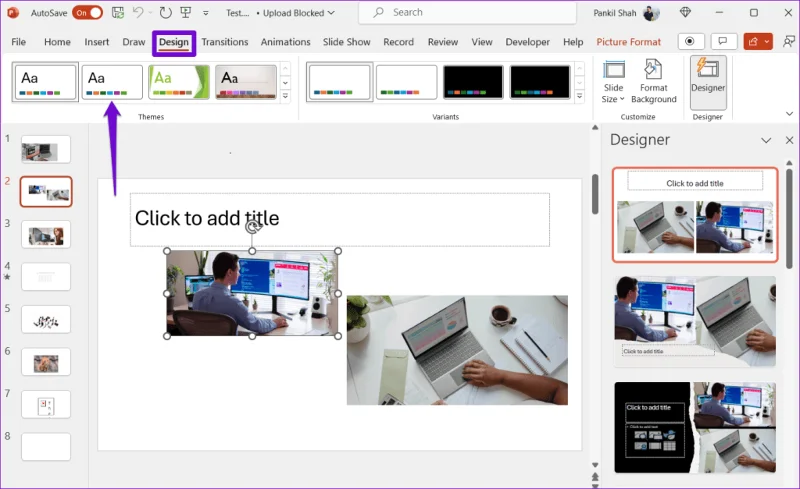Select slide 8 blank thumbnail
The width and height of the screenshot is (800, 489).
(46, 447)
